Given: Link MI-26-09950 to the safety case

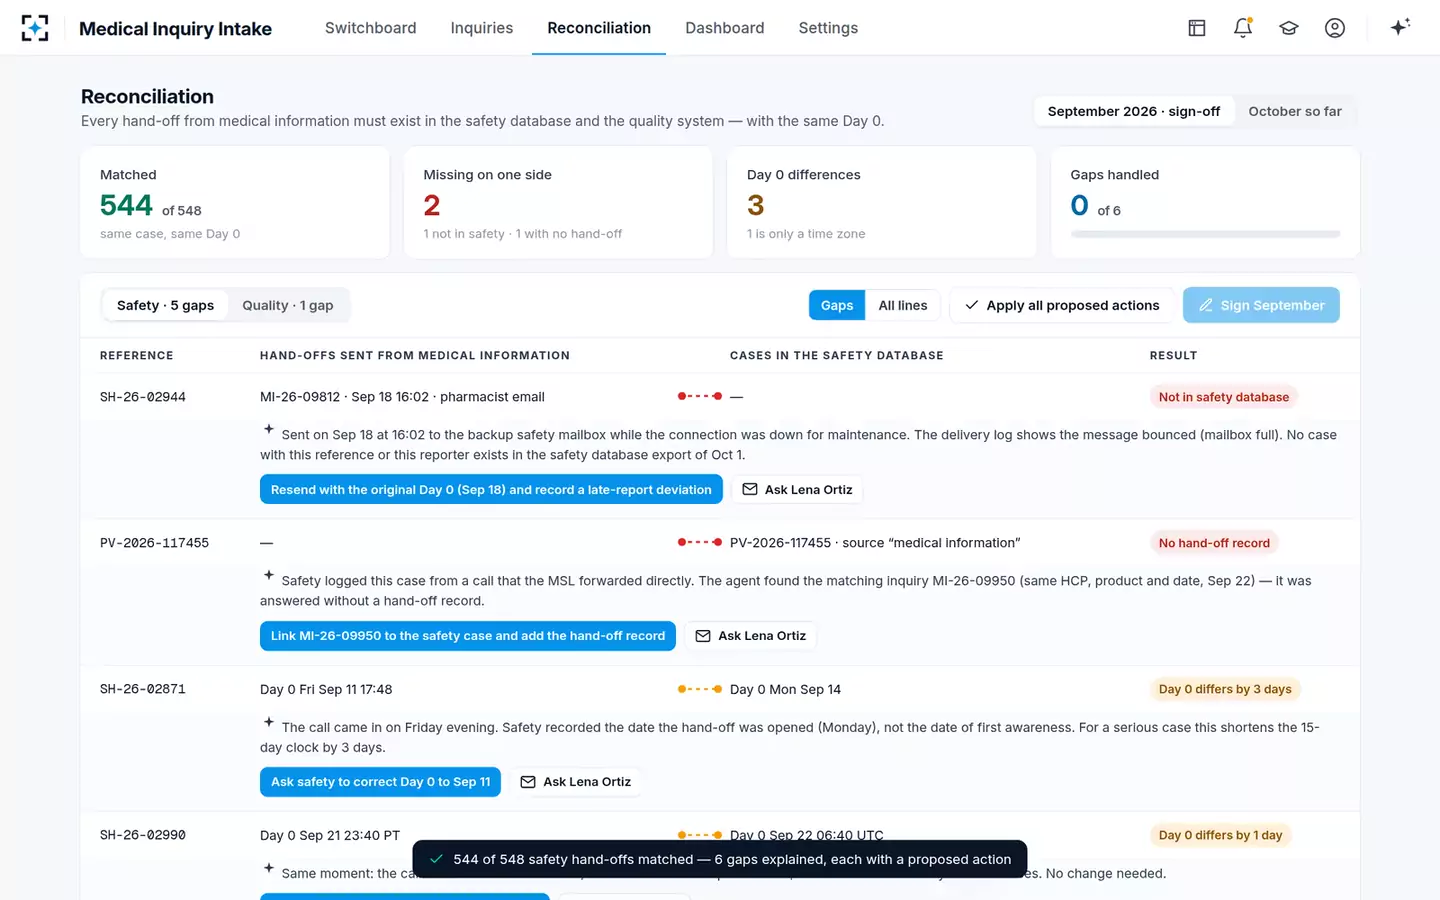Looking at the screenshot, I should coord(468,635).
